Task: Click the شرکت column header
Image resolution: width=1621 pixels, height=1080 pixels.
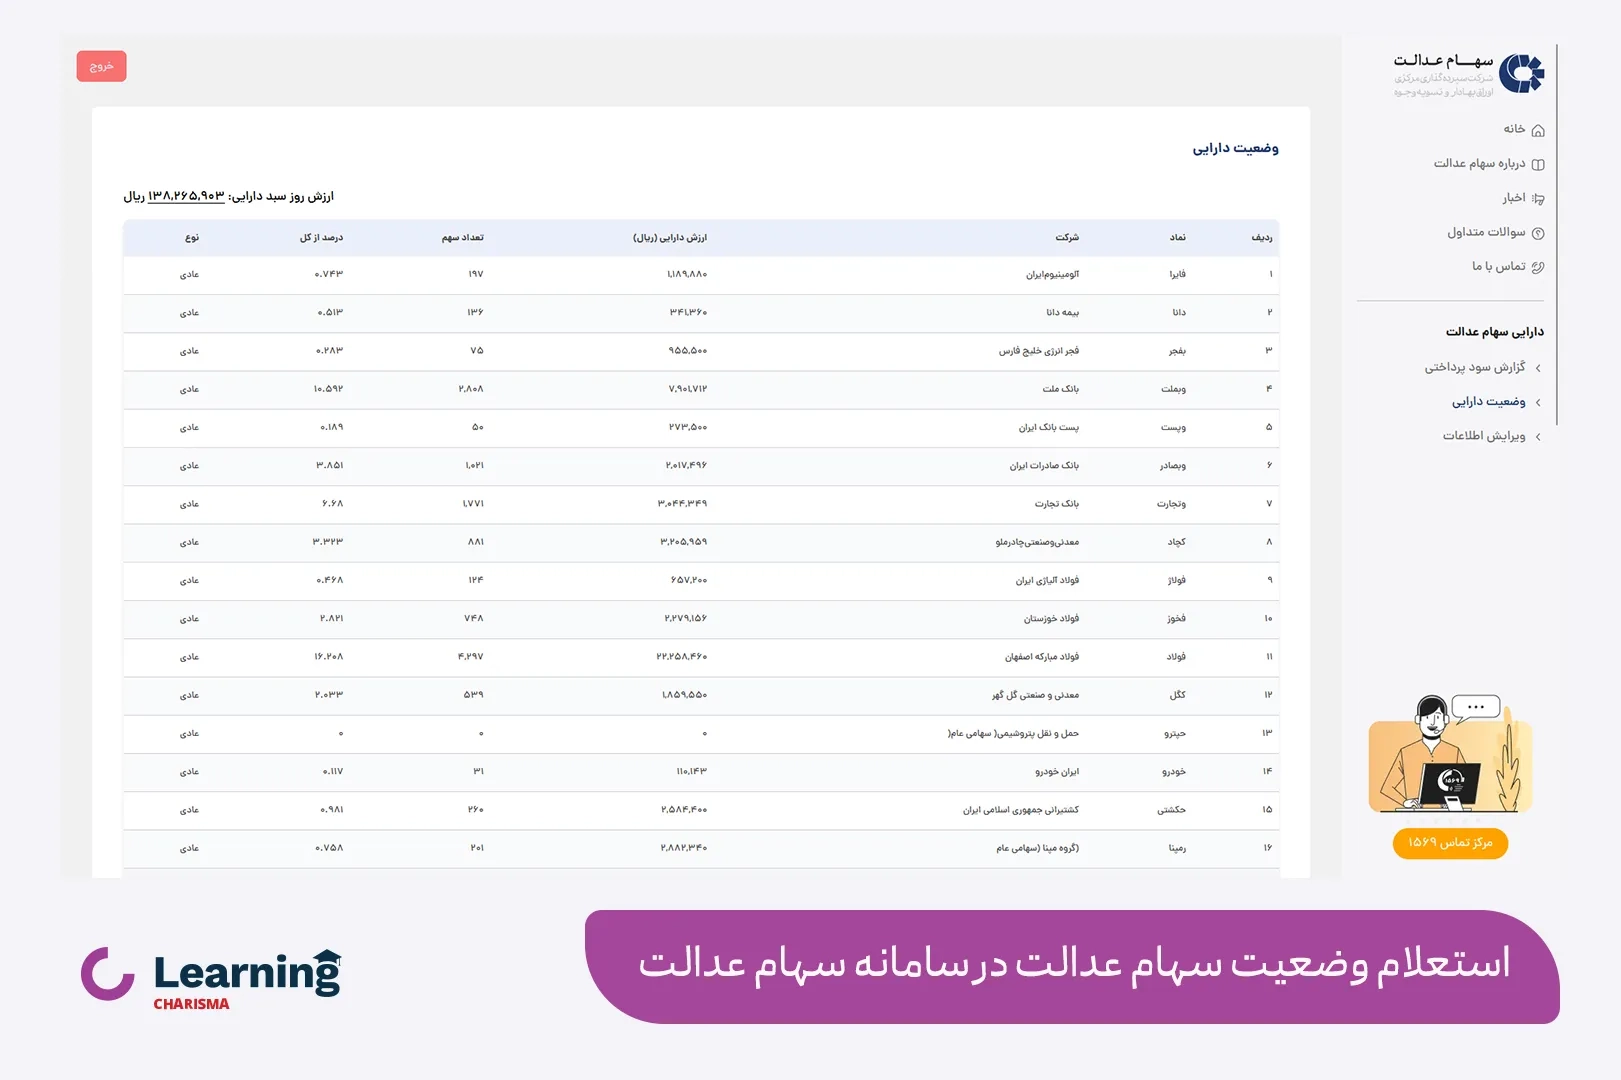Action: tap(1067, 238)
